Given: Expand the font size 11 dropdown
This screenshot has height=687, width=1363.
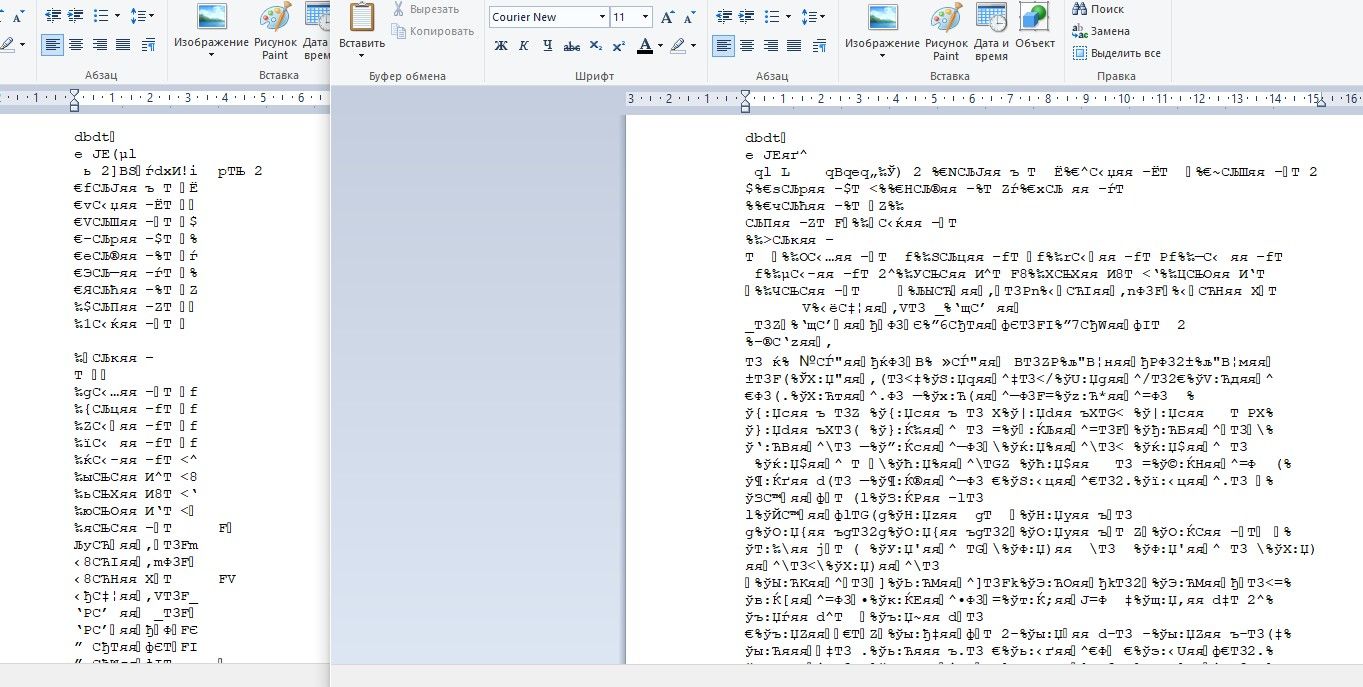Looking at the screenshot, I should [x=646, y=17].
